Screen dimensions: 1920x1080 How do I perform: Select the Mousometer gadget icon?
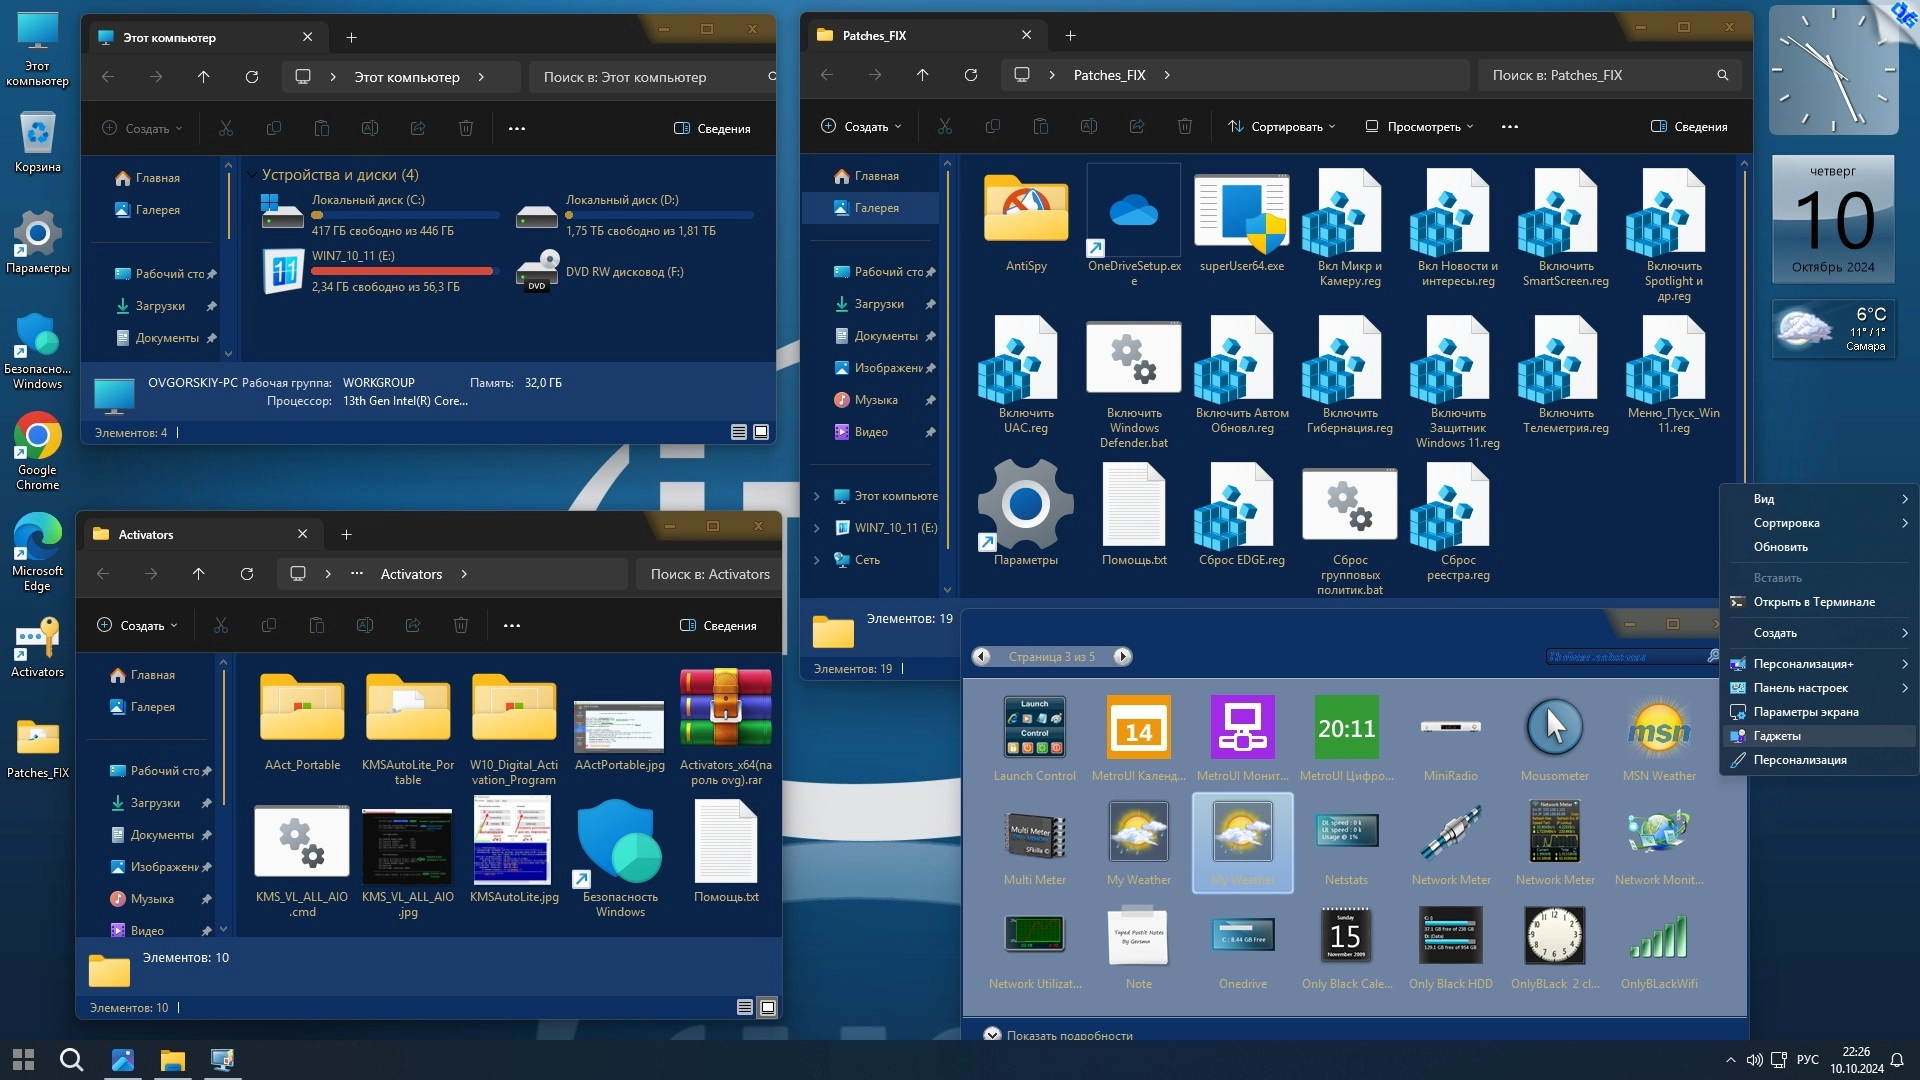pos(1554,729)
